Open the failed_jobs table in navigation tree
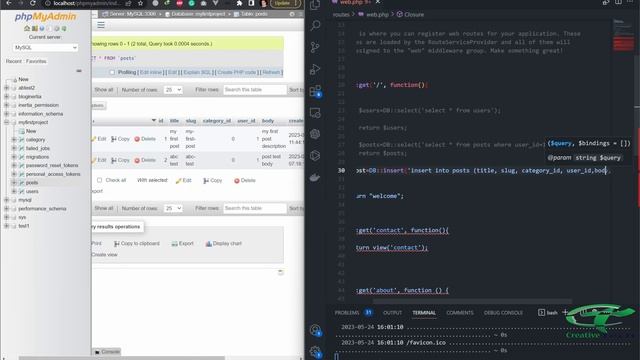 38,148
